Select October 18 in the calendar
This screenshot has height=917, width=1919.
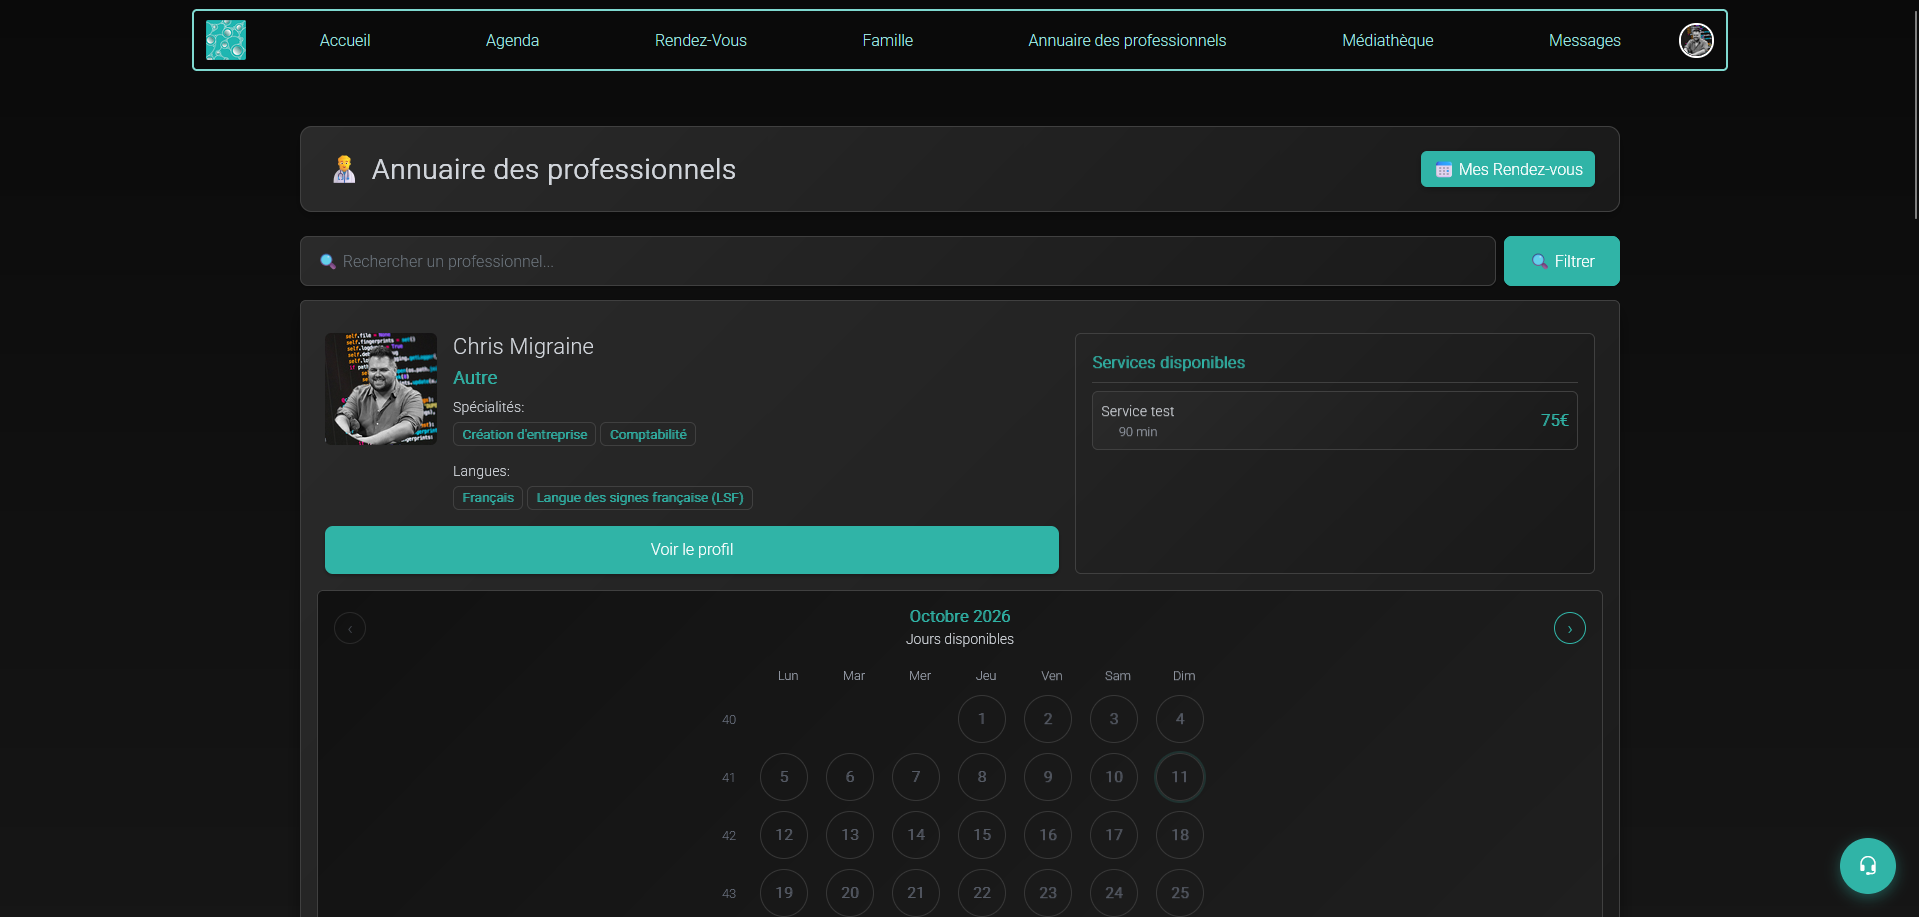point(1180,835)
